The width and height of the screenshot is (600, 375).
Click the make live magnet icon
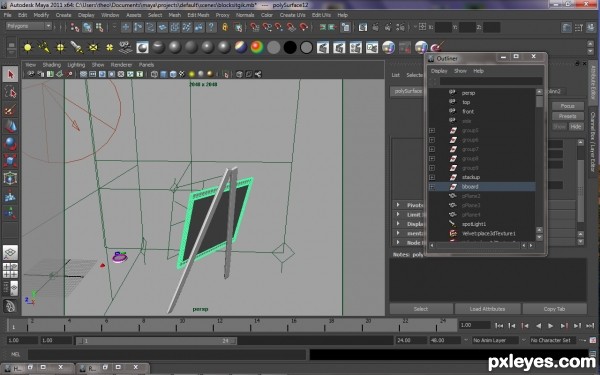point(304,27)
